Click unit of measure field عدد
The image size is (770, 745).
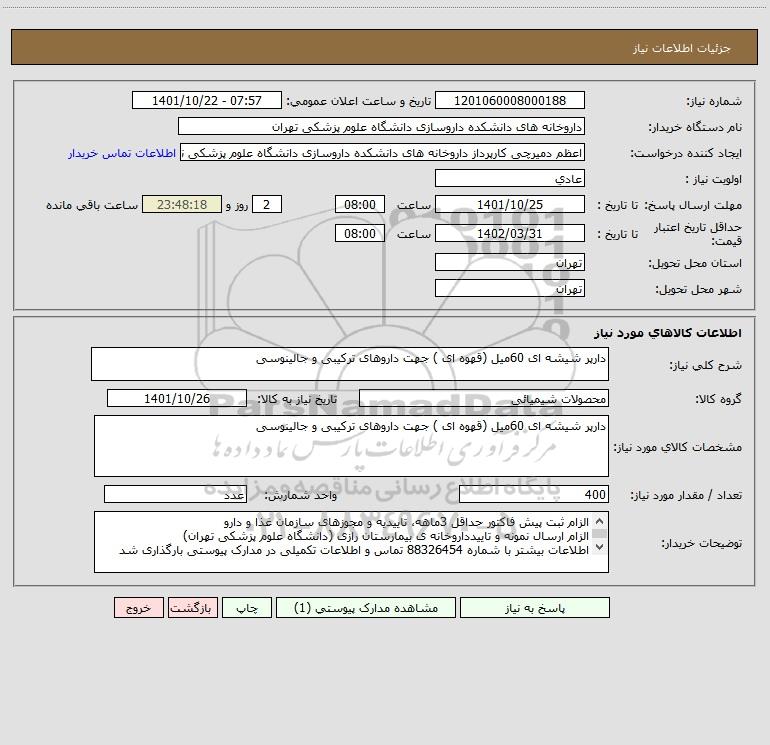(x=175, y=495)
